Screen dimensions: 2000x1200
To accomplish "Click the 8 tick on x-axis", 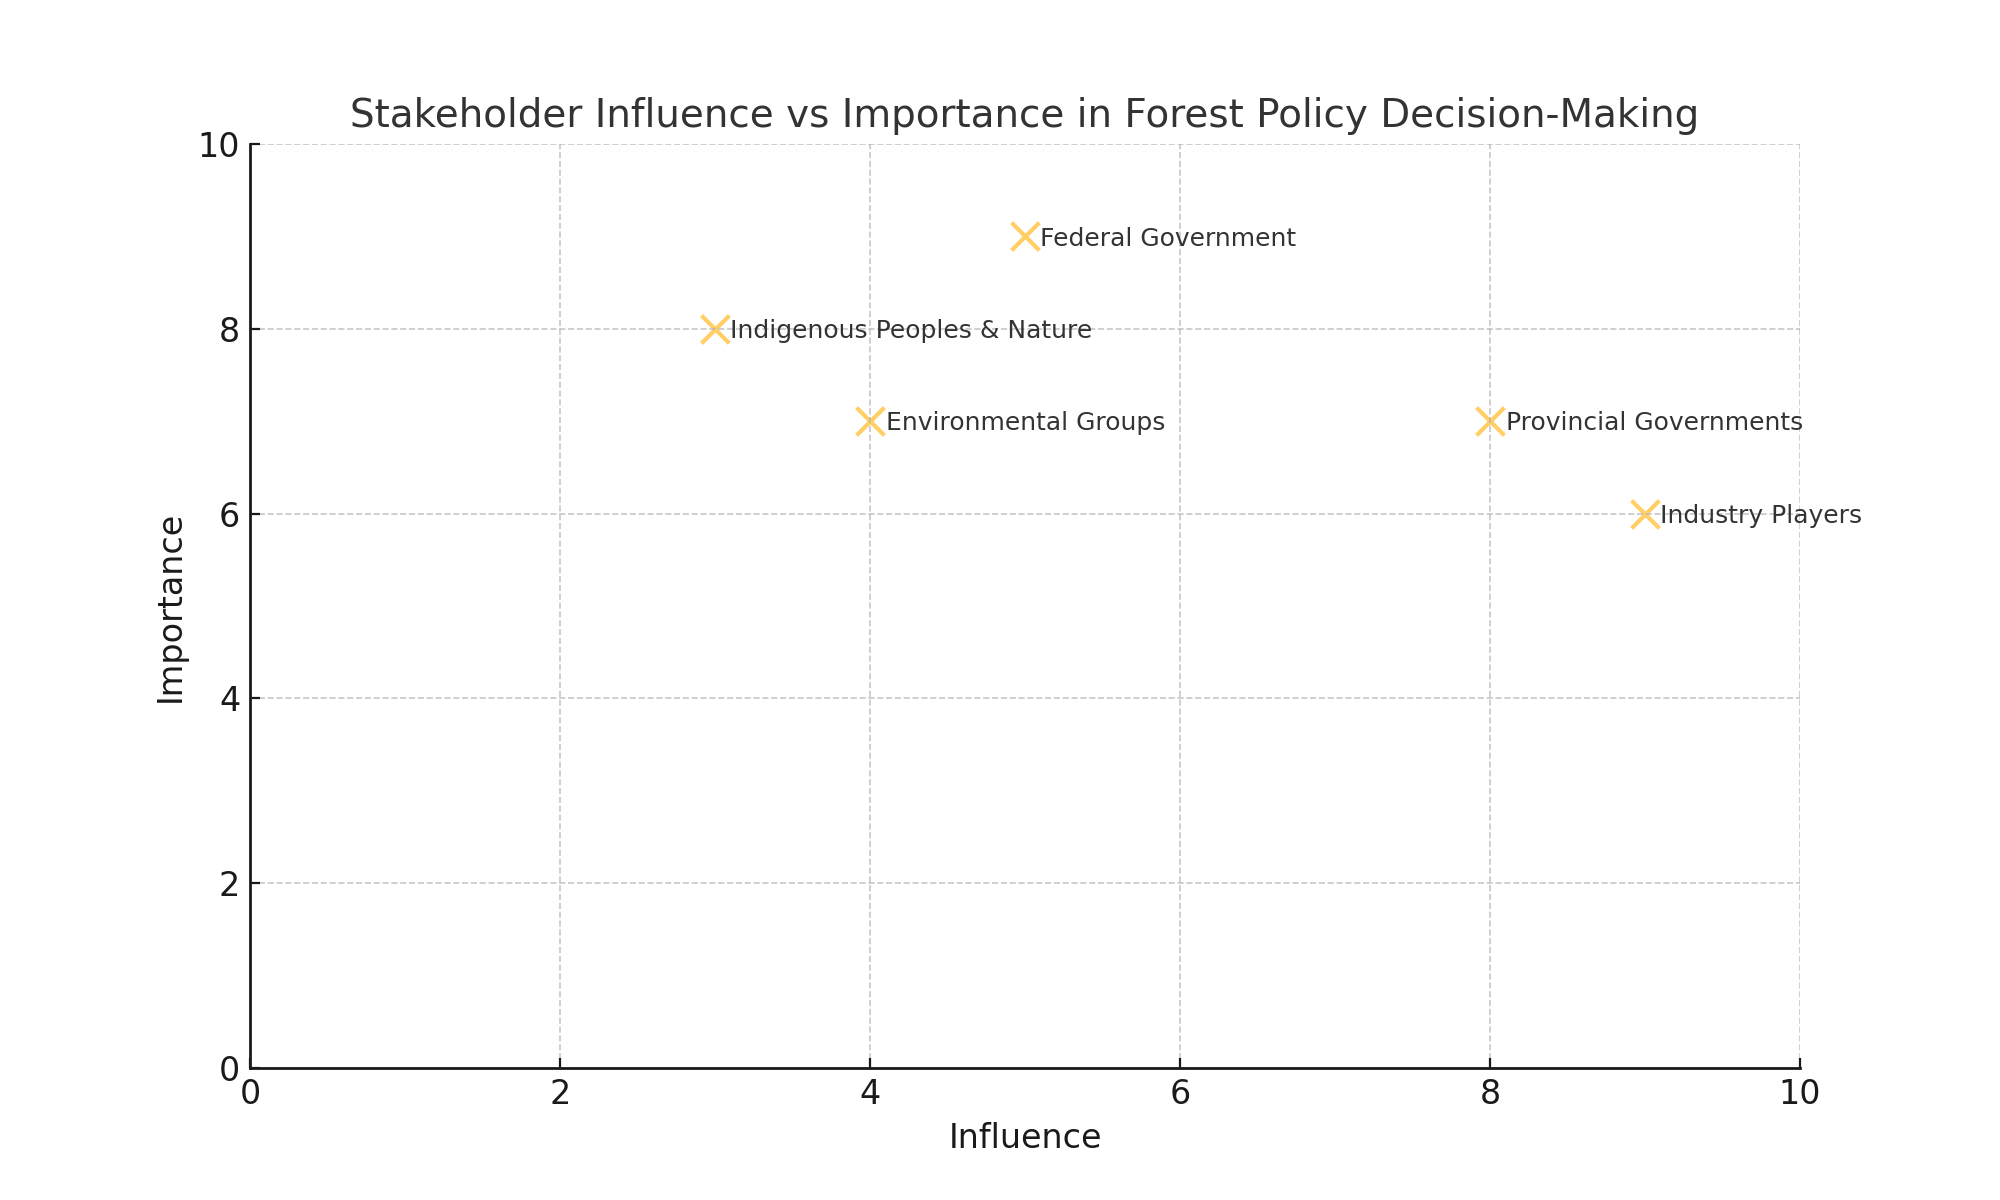I will pos(1490,1093).
